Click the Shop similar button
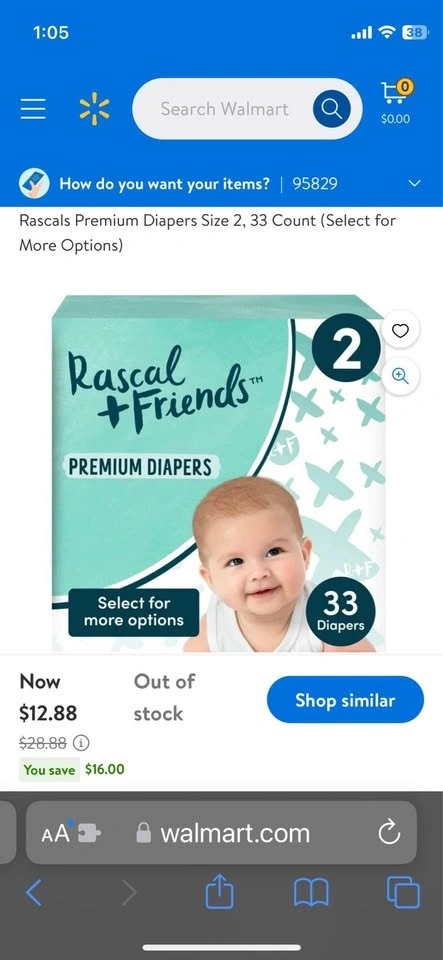Viewport: 443px width, 960px height. (345, 700)
